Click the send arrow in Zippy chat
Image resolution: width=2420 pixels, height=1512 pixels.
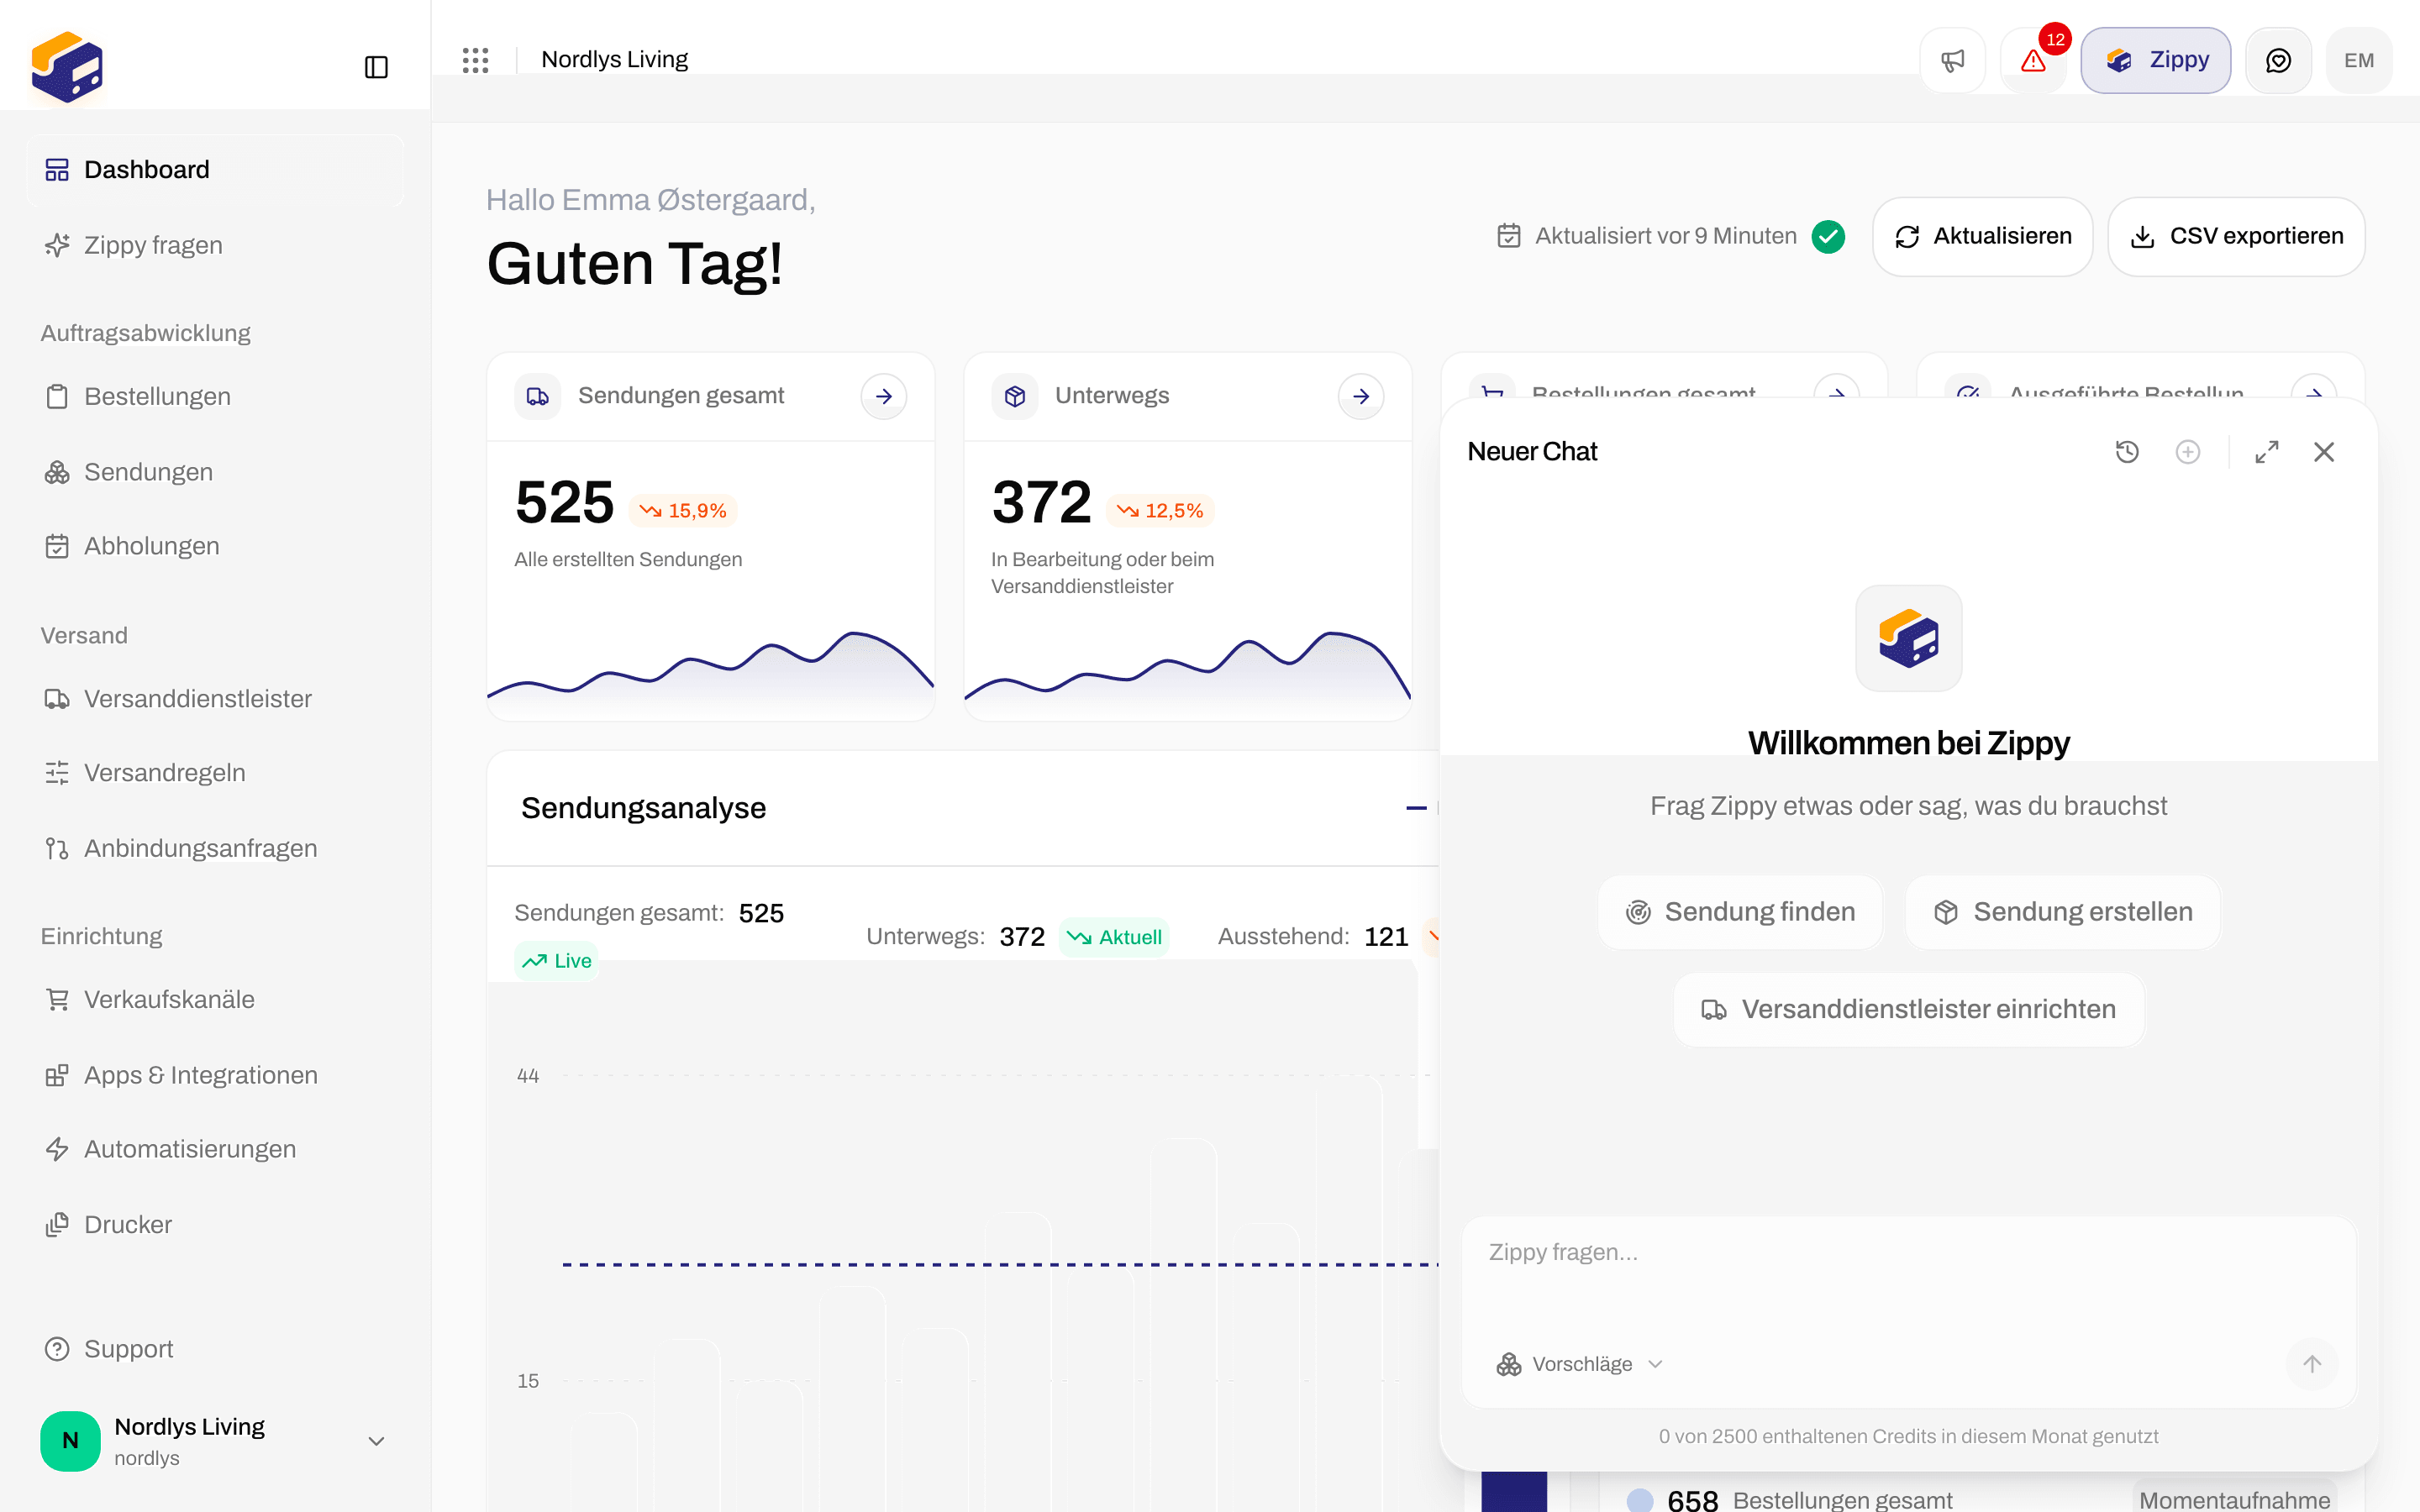tap(2312, 1364)
